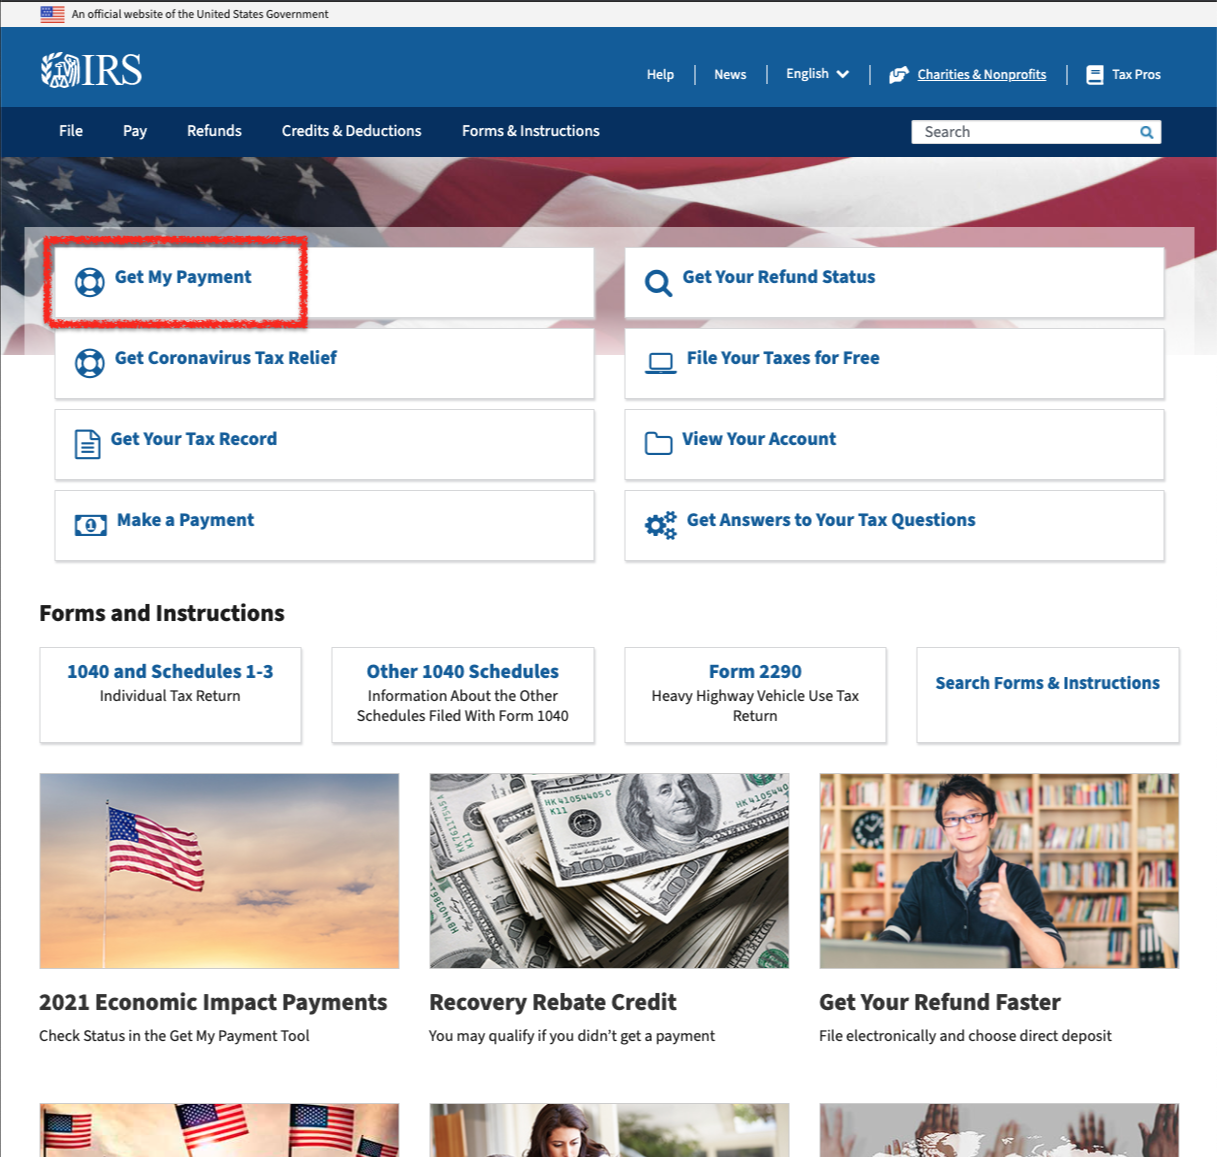This screenshot has height=1157, width=1217.
Task: Open the 1040 and Schedules 1-3 card
Action: 170,695
